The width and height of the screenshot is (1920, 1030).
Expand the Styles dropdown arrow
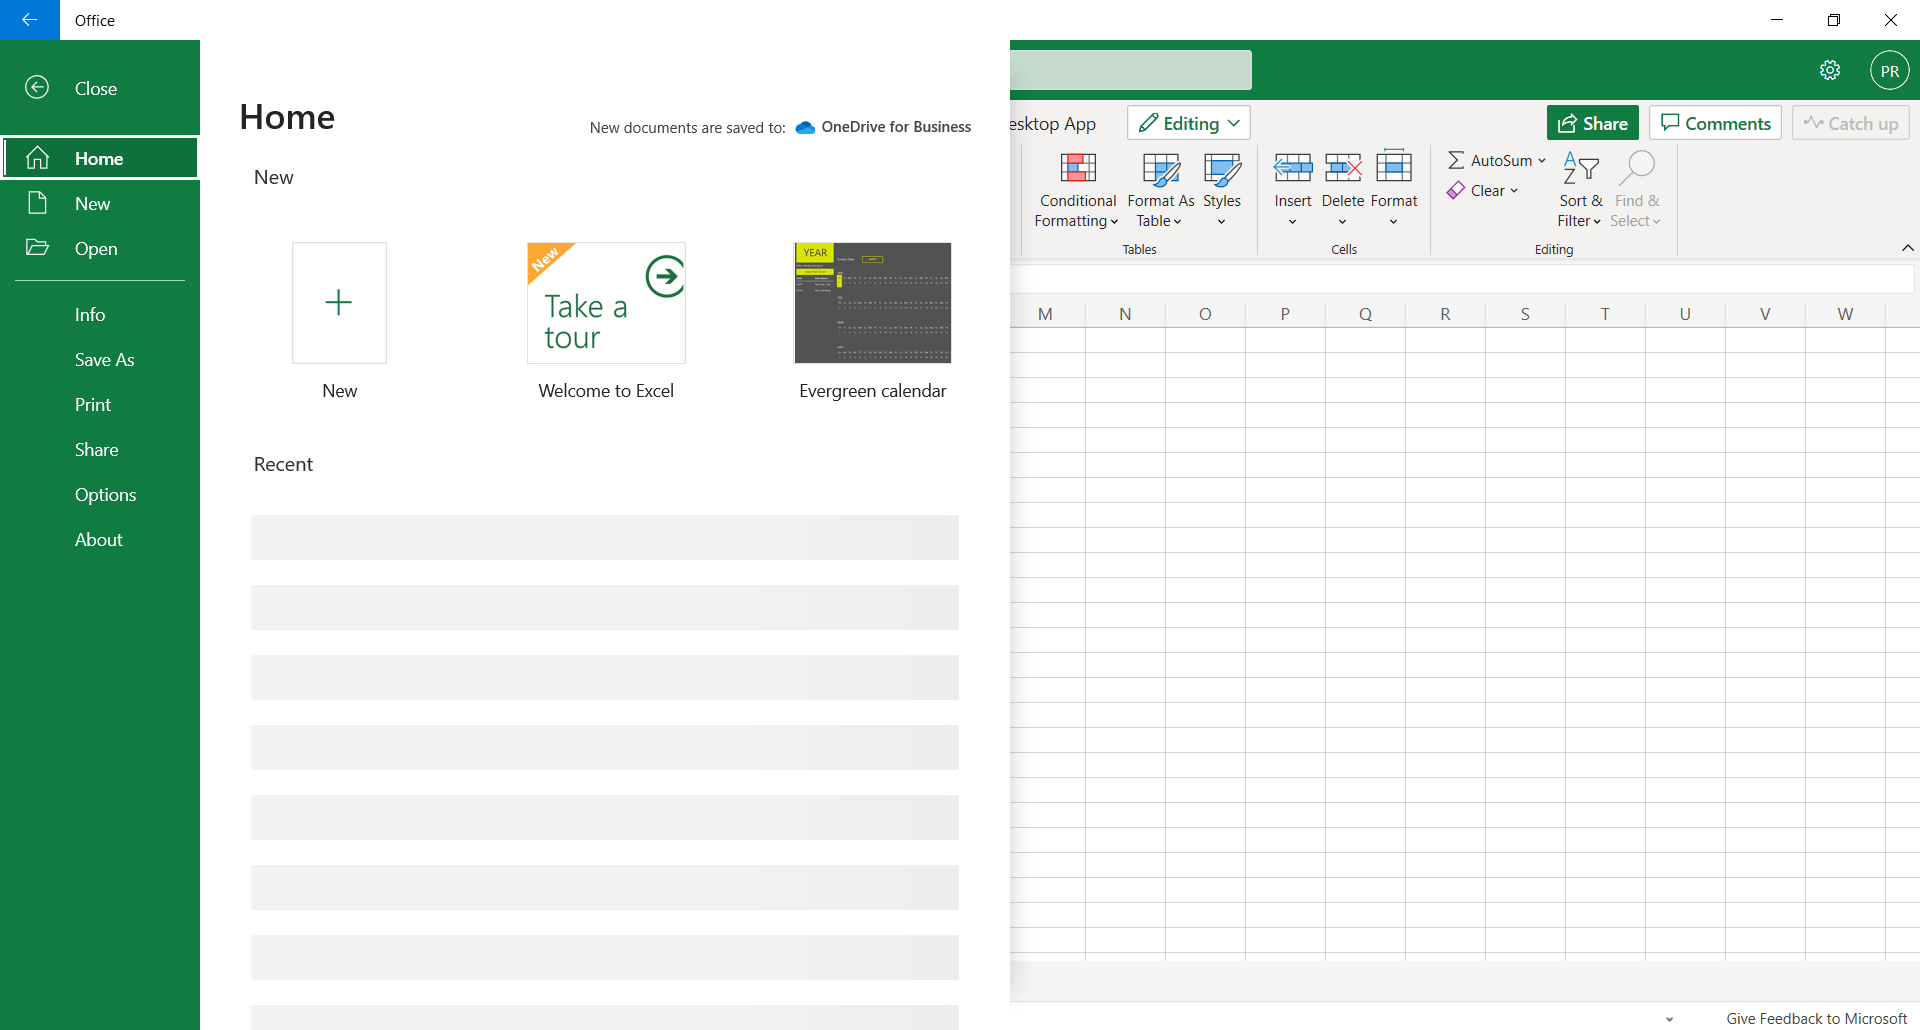(1221, 222)
